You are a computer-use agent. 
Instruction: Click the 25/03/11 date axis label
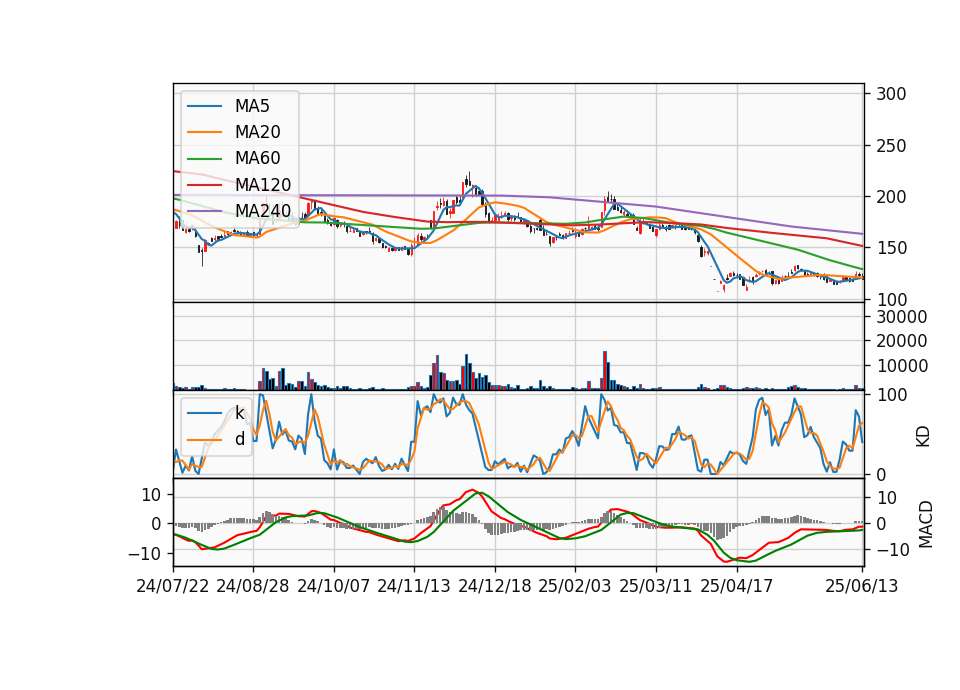point(656,586)
